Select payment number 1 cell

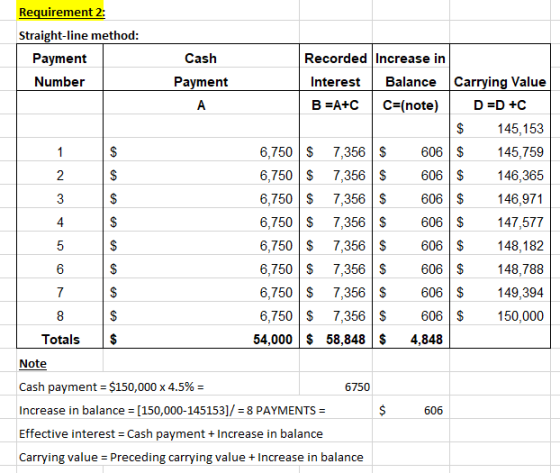60,152
